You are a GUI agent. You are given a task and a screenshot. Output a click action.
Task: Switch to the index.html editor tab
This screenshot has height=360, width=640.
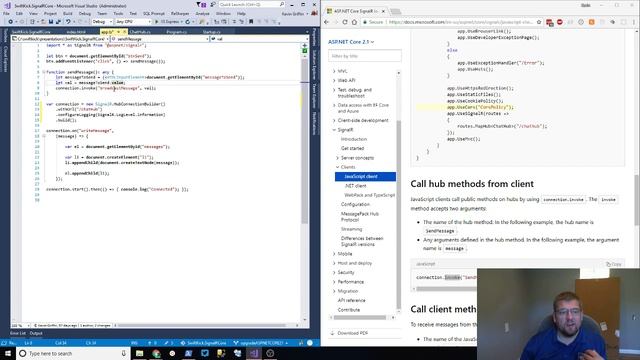76,32
